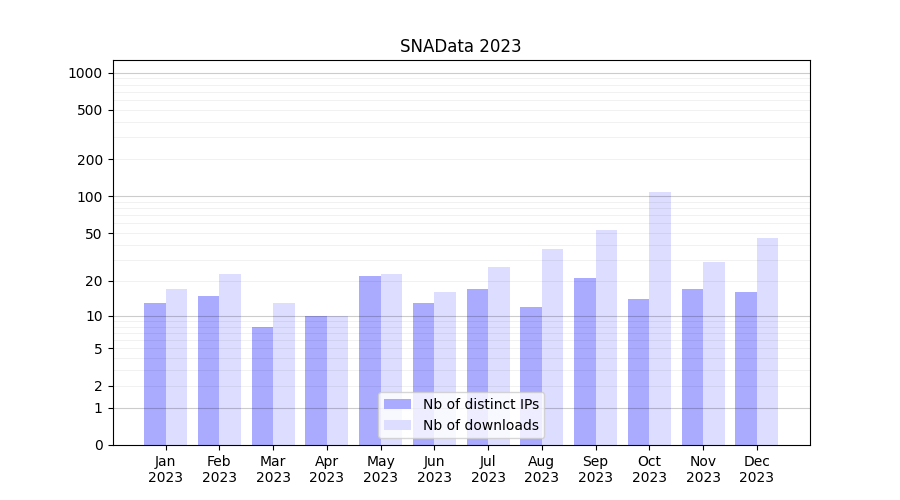Click the Sep 2023 distinct IPs bar
The width and height of the screenshot is (900, 500).
click(585, 361)
